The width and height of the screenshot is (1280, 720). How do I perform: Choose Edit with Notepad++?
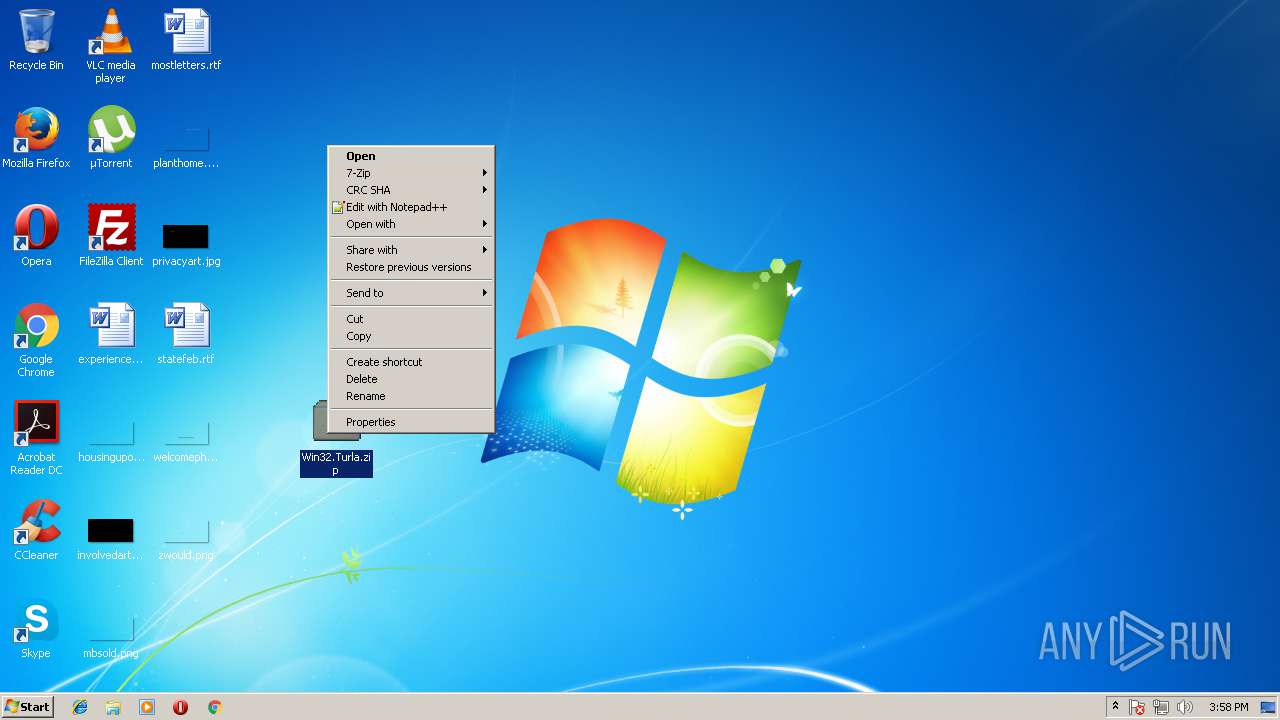[x=412, y=207]
